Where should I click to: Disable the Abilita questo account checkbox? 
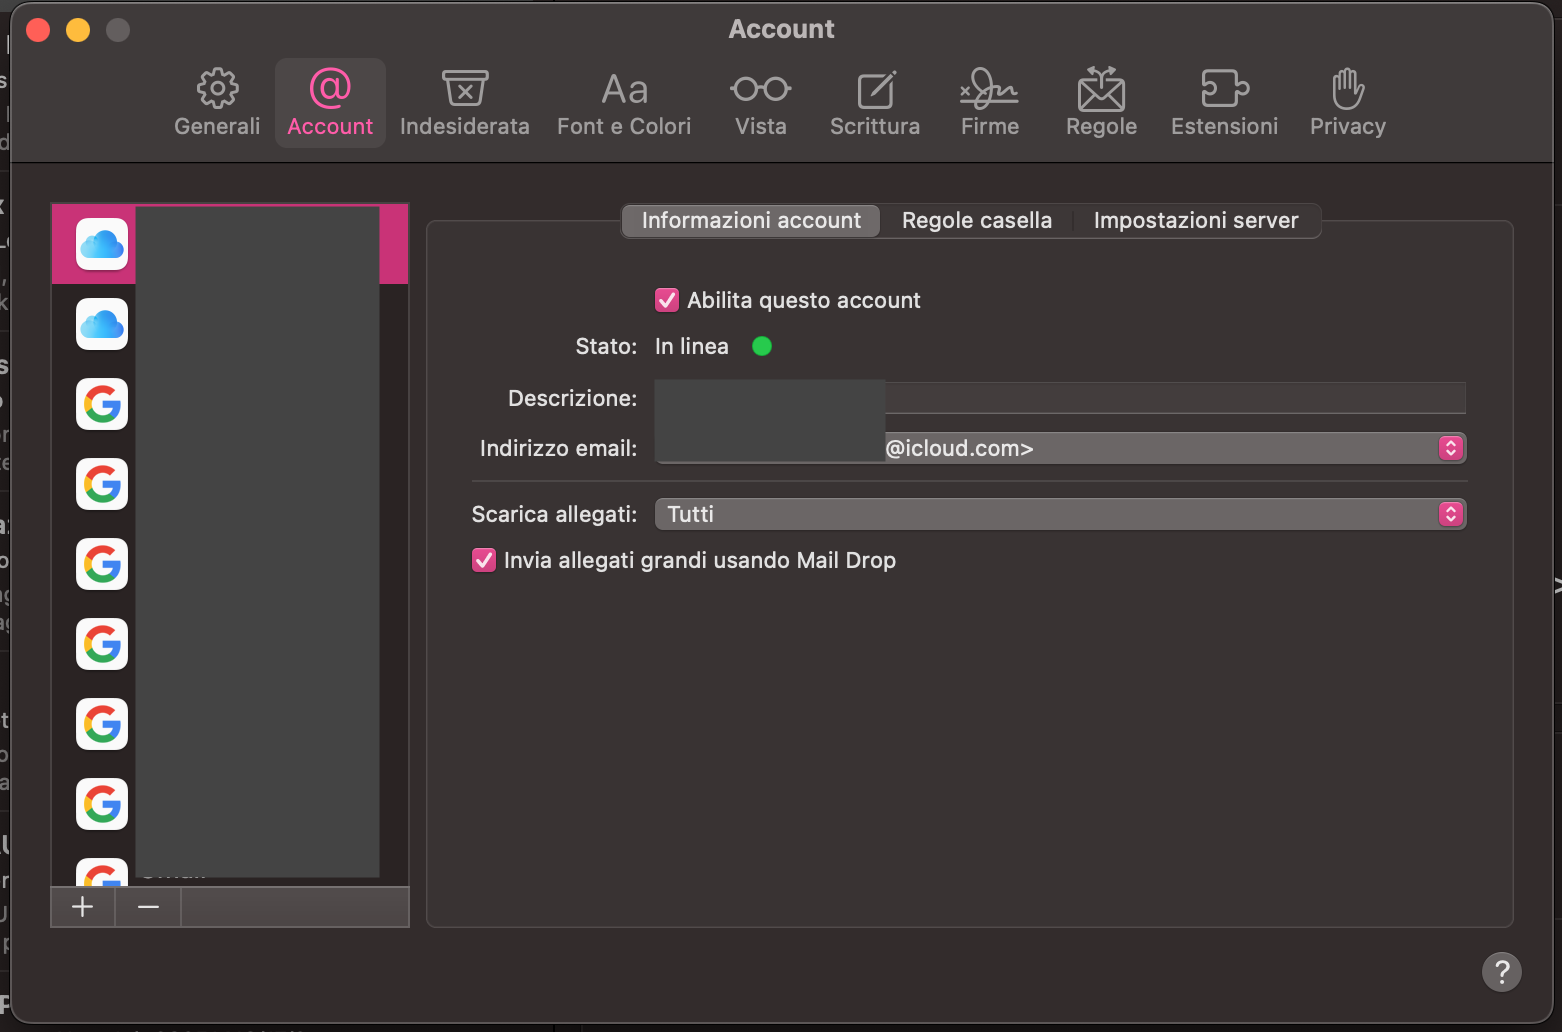(667, 299)
